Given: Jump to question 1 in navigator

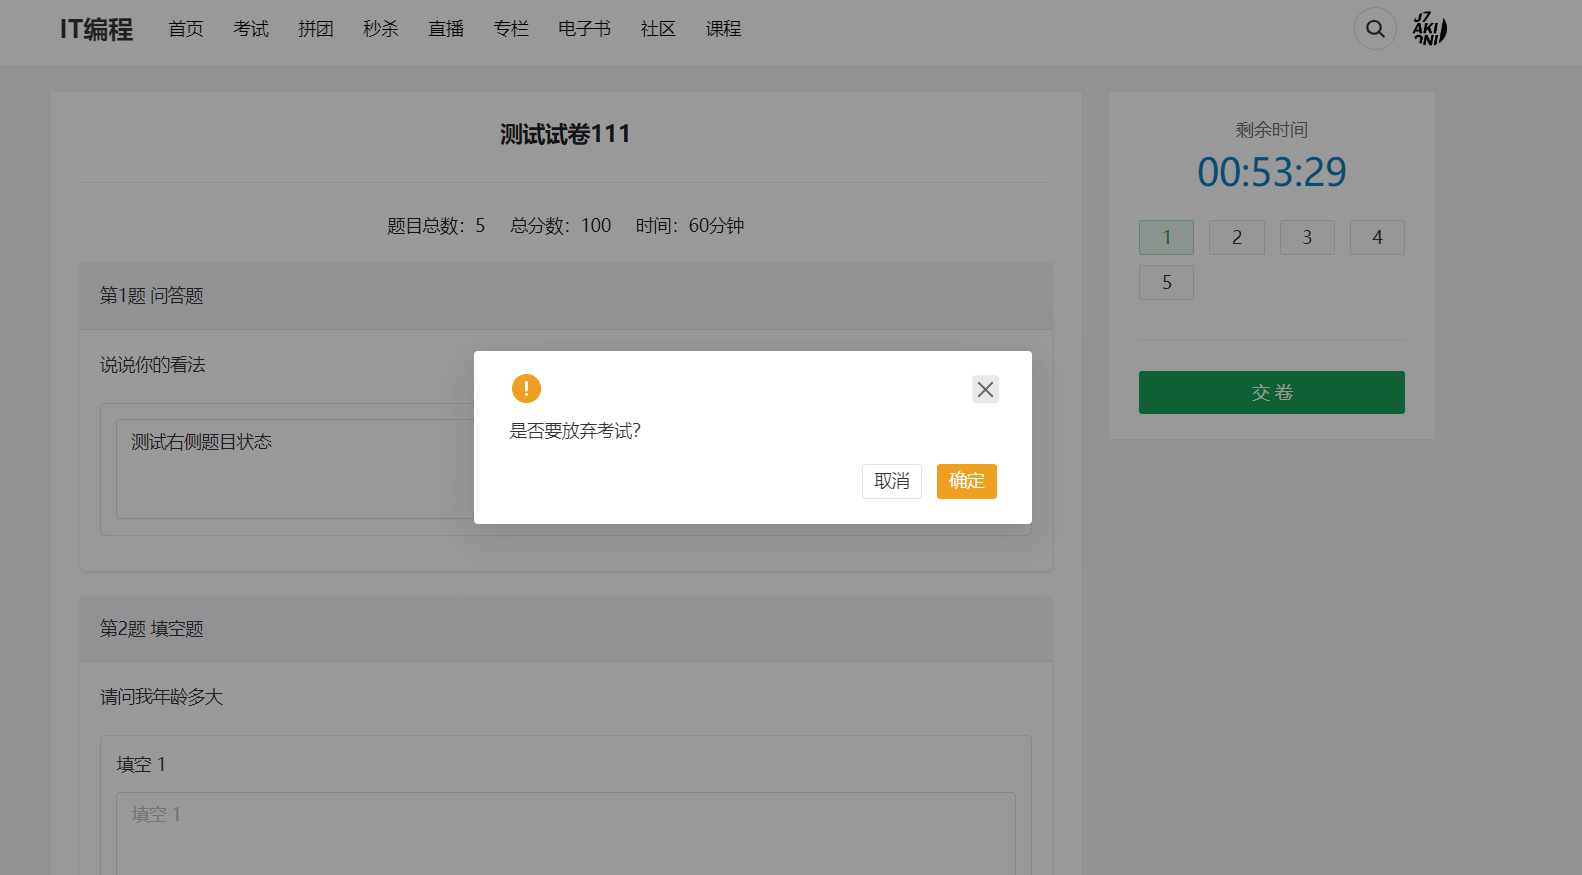Looking at the screenshot, I should point(1166,237).
